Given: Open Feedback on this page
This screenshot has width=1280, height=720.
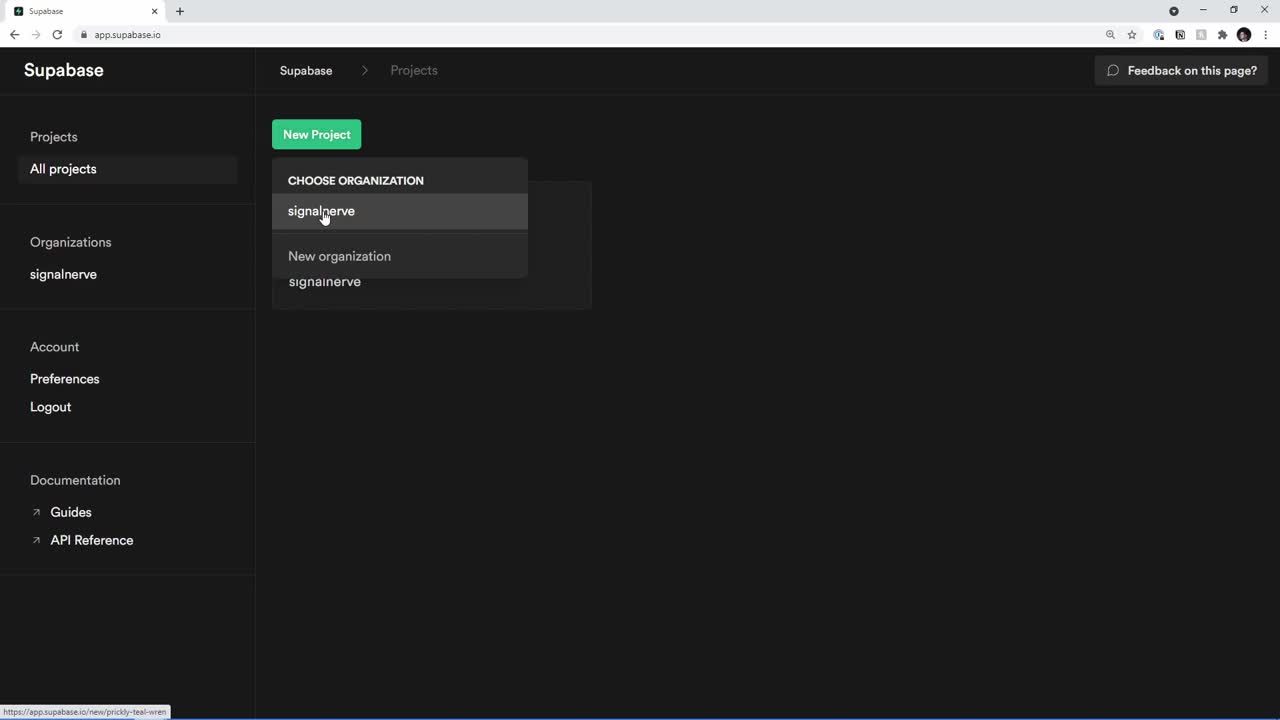Looking at the screenshot, I should pyautogui.click(x=1181, y=71).
